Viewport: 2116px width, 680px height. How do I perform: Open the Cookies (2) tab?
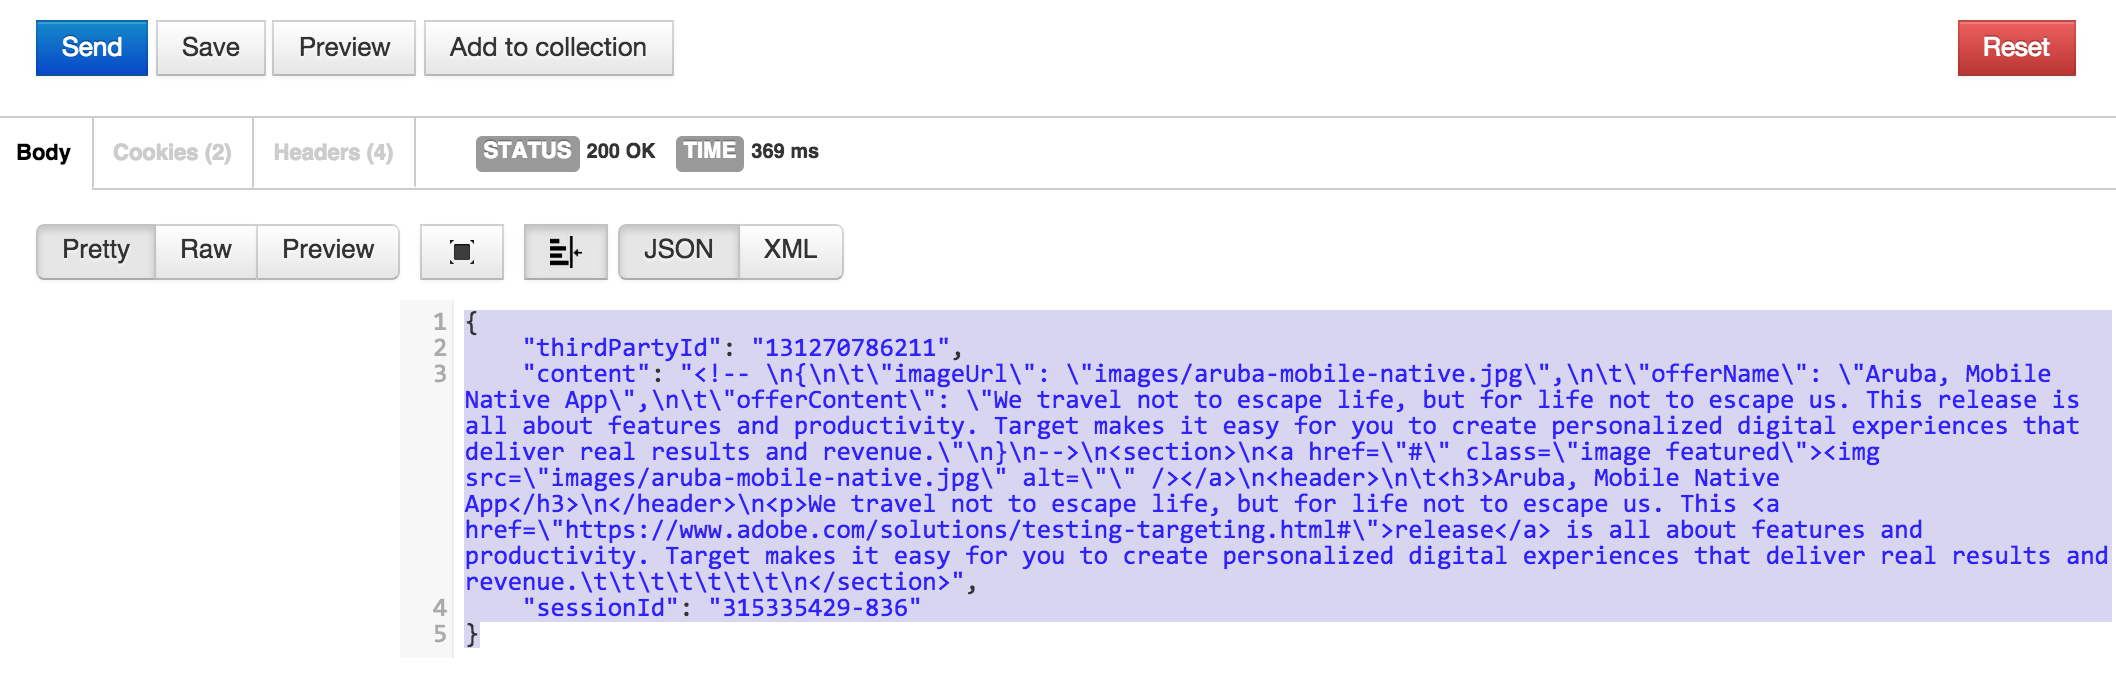(172, 152)
